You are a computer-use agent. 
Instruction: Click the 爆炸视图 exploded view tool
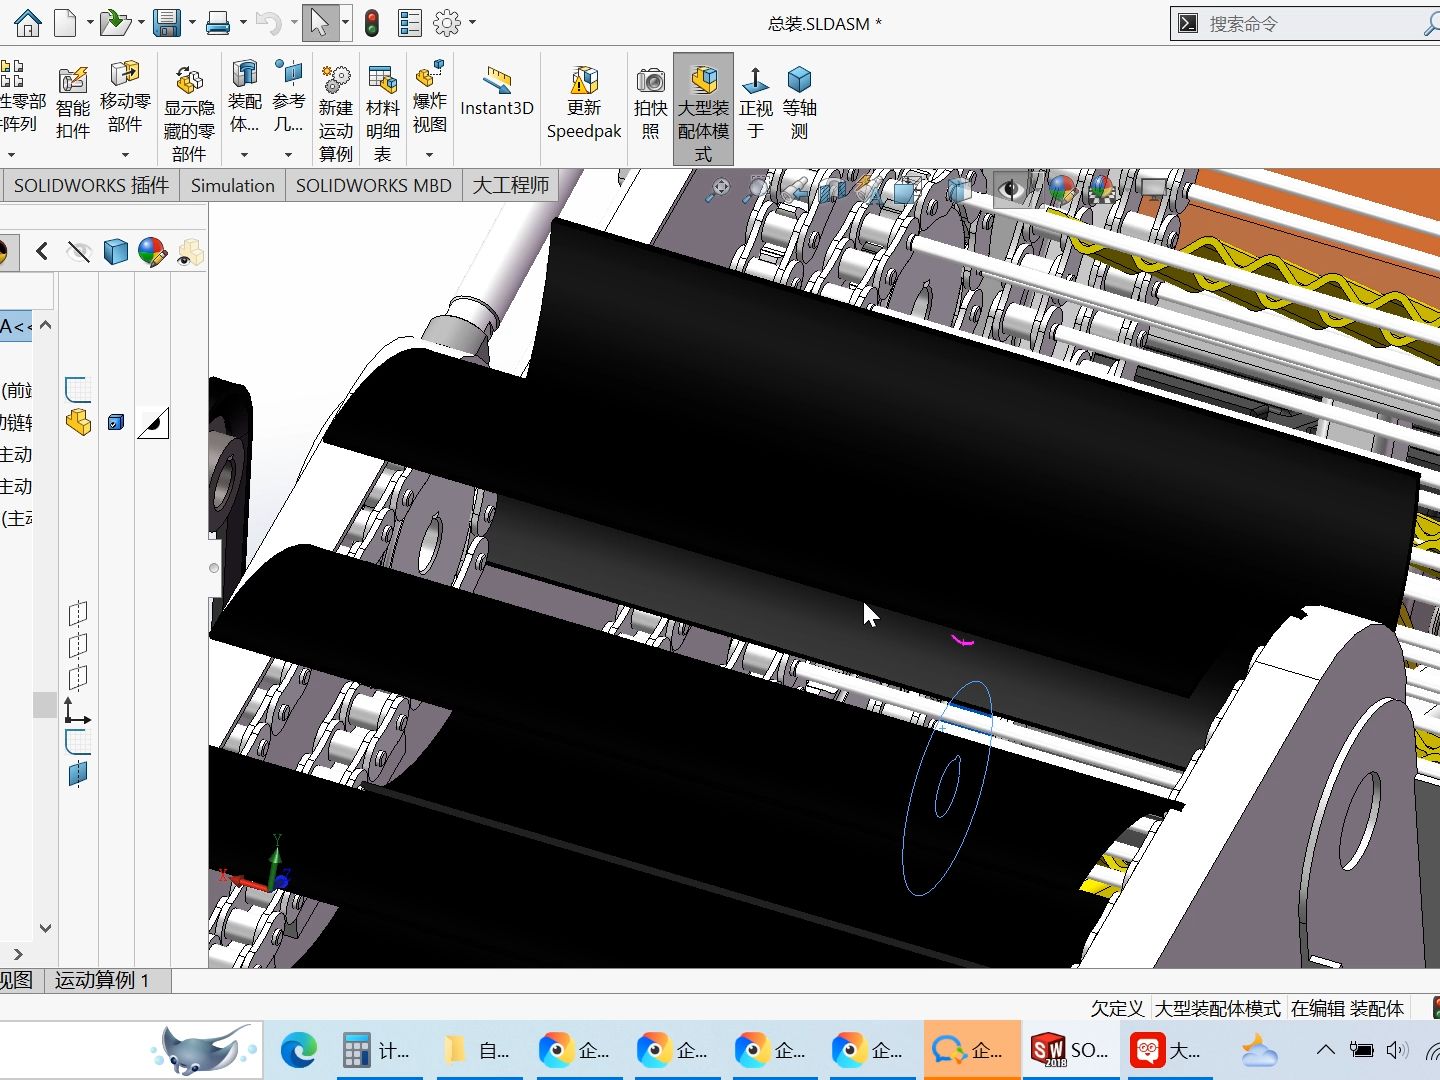tap(430, 98)
